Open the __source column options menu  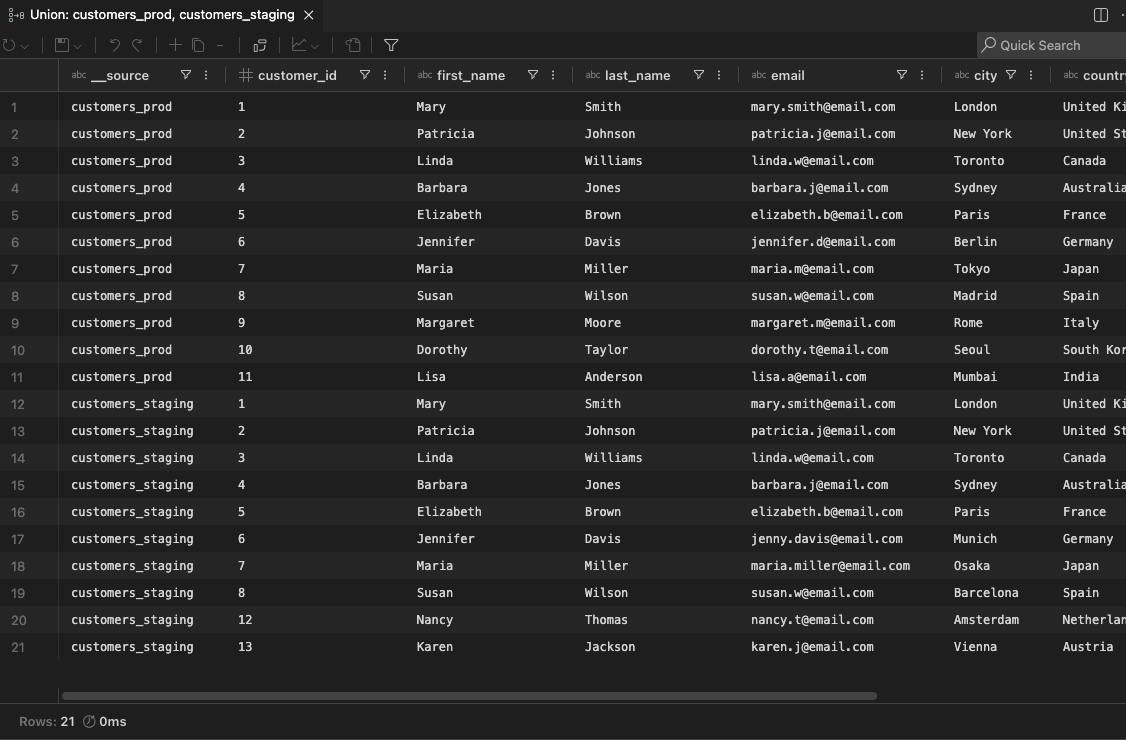tap(205, 75)
